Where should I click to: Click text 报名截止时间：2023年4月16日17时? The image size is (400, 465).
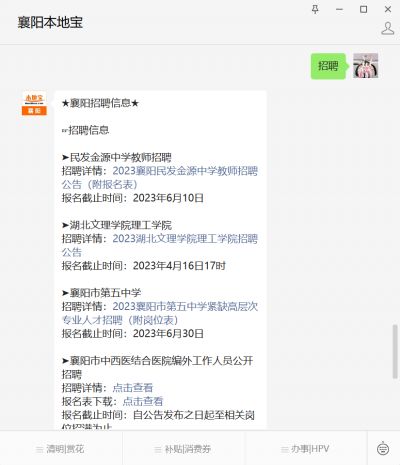(x=144, y=266)
